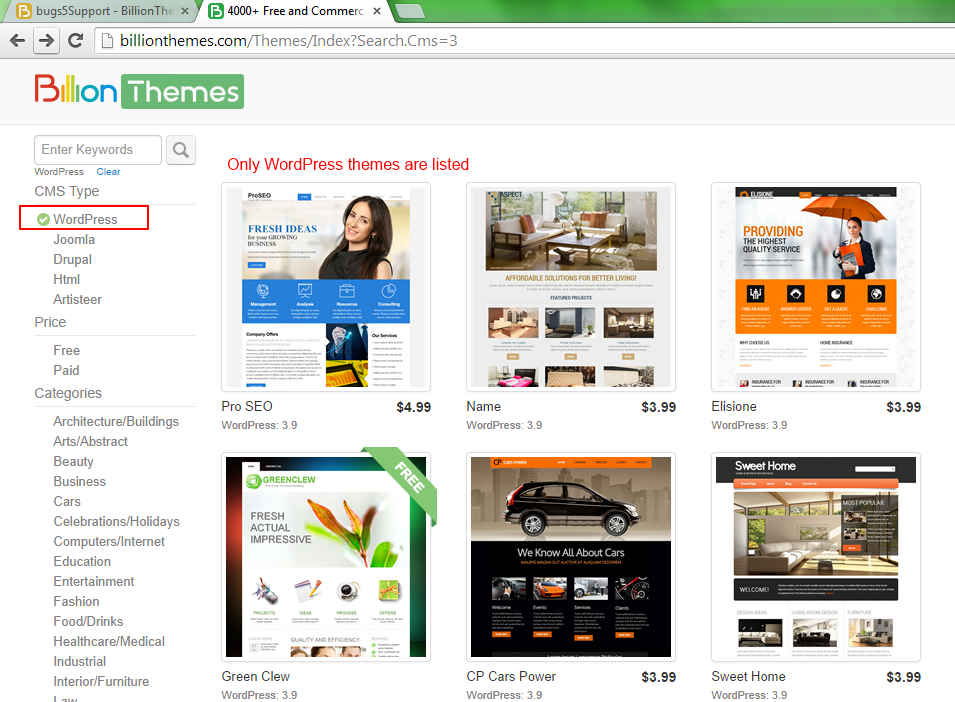Viewport: 955px width, 702px height.
Task: Reload the page with the refresh icon
Action: (x=75, y=41)
